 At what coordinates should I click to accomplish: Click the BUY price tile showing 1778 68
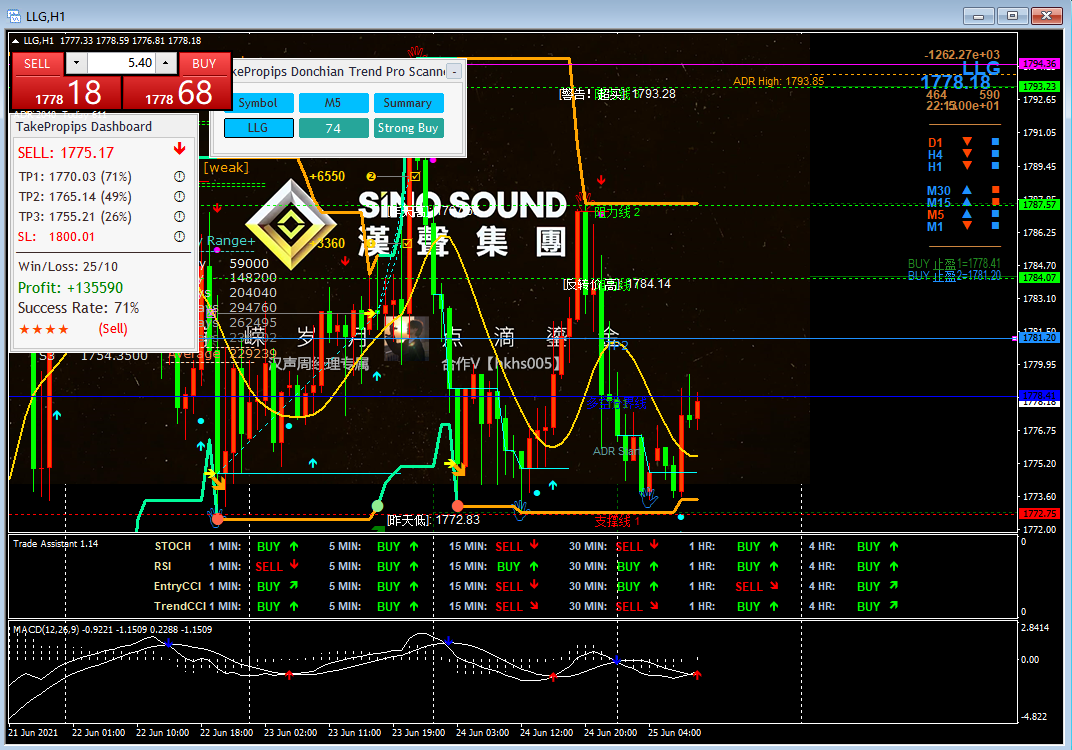(x=177, y=93)
